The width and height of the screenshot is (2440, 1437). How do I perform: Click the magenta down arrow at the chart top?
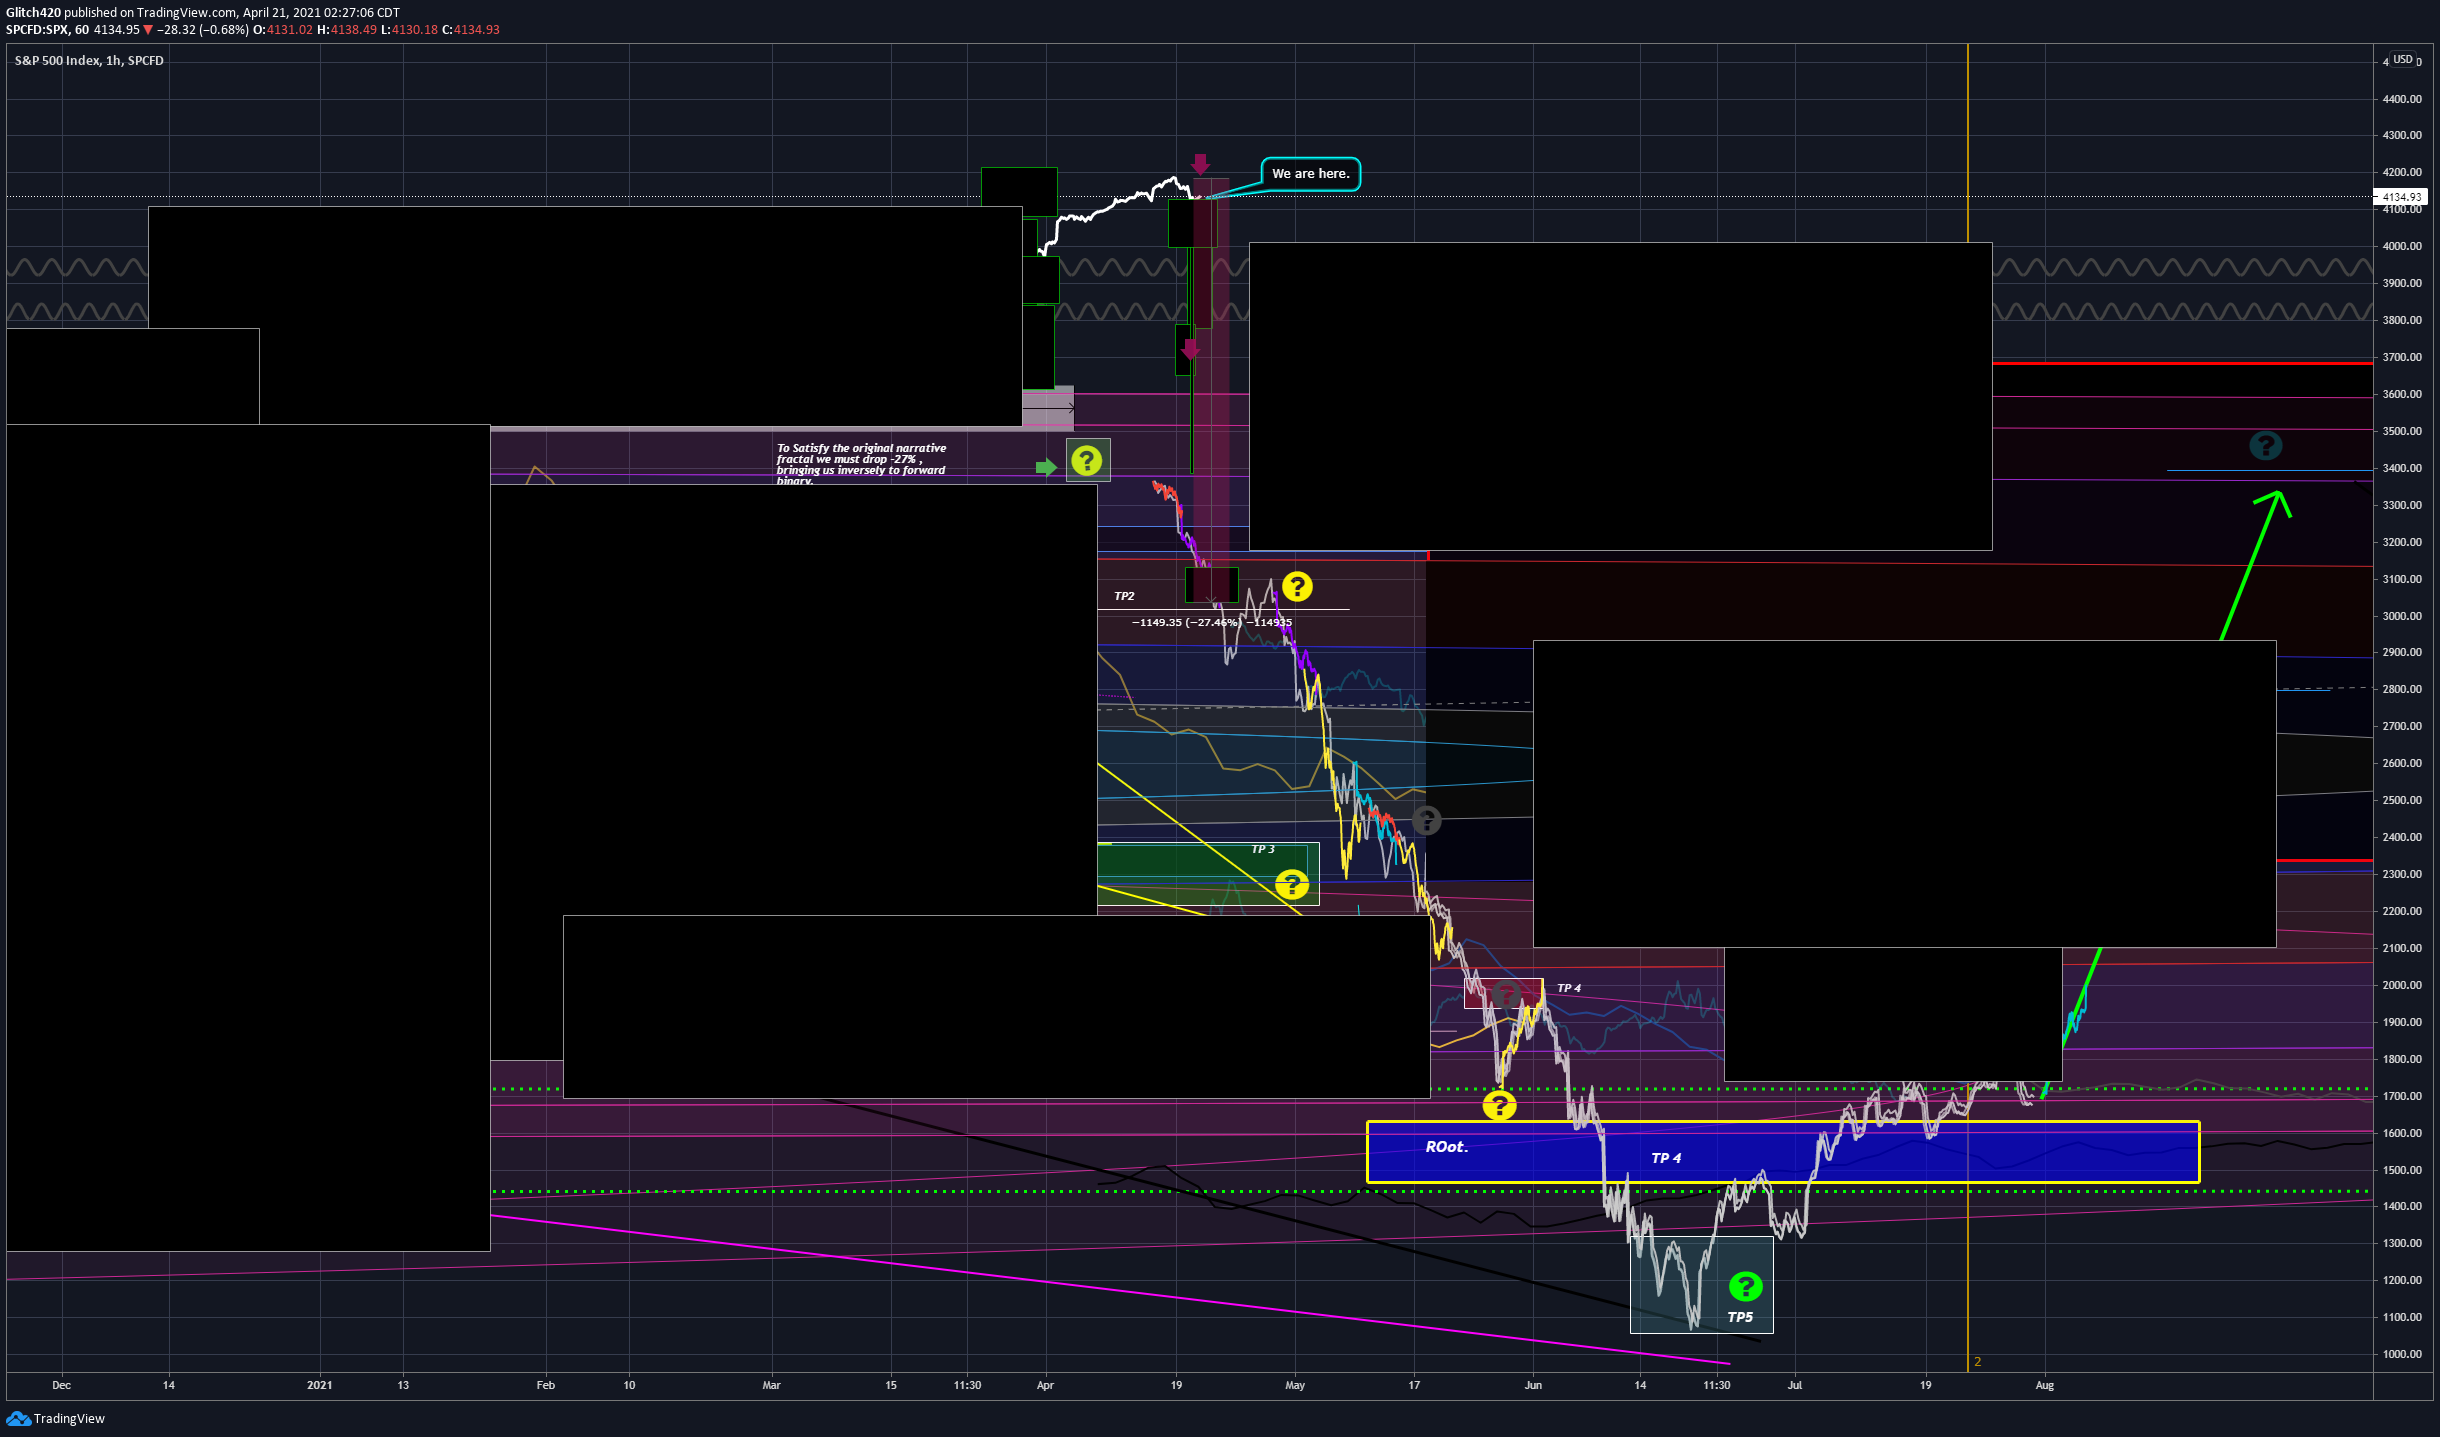tap(1200, 164)
